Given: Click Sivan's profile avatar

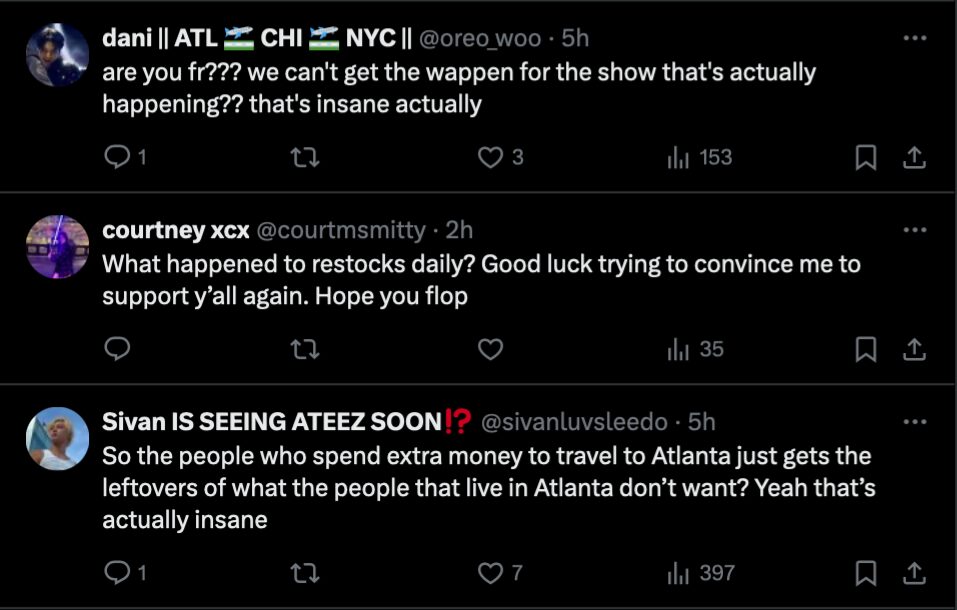Looking at the screenshot, I should click(x=58, y=438).
